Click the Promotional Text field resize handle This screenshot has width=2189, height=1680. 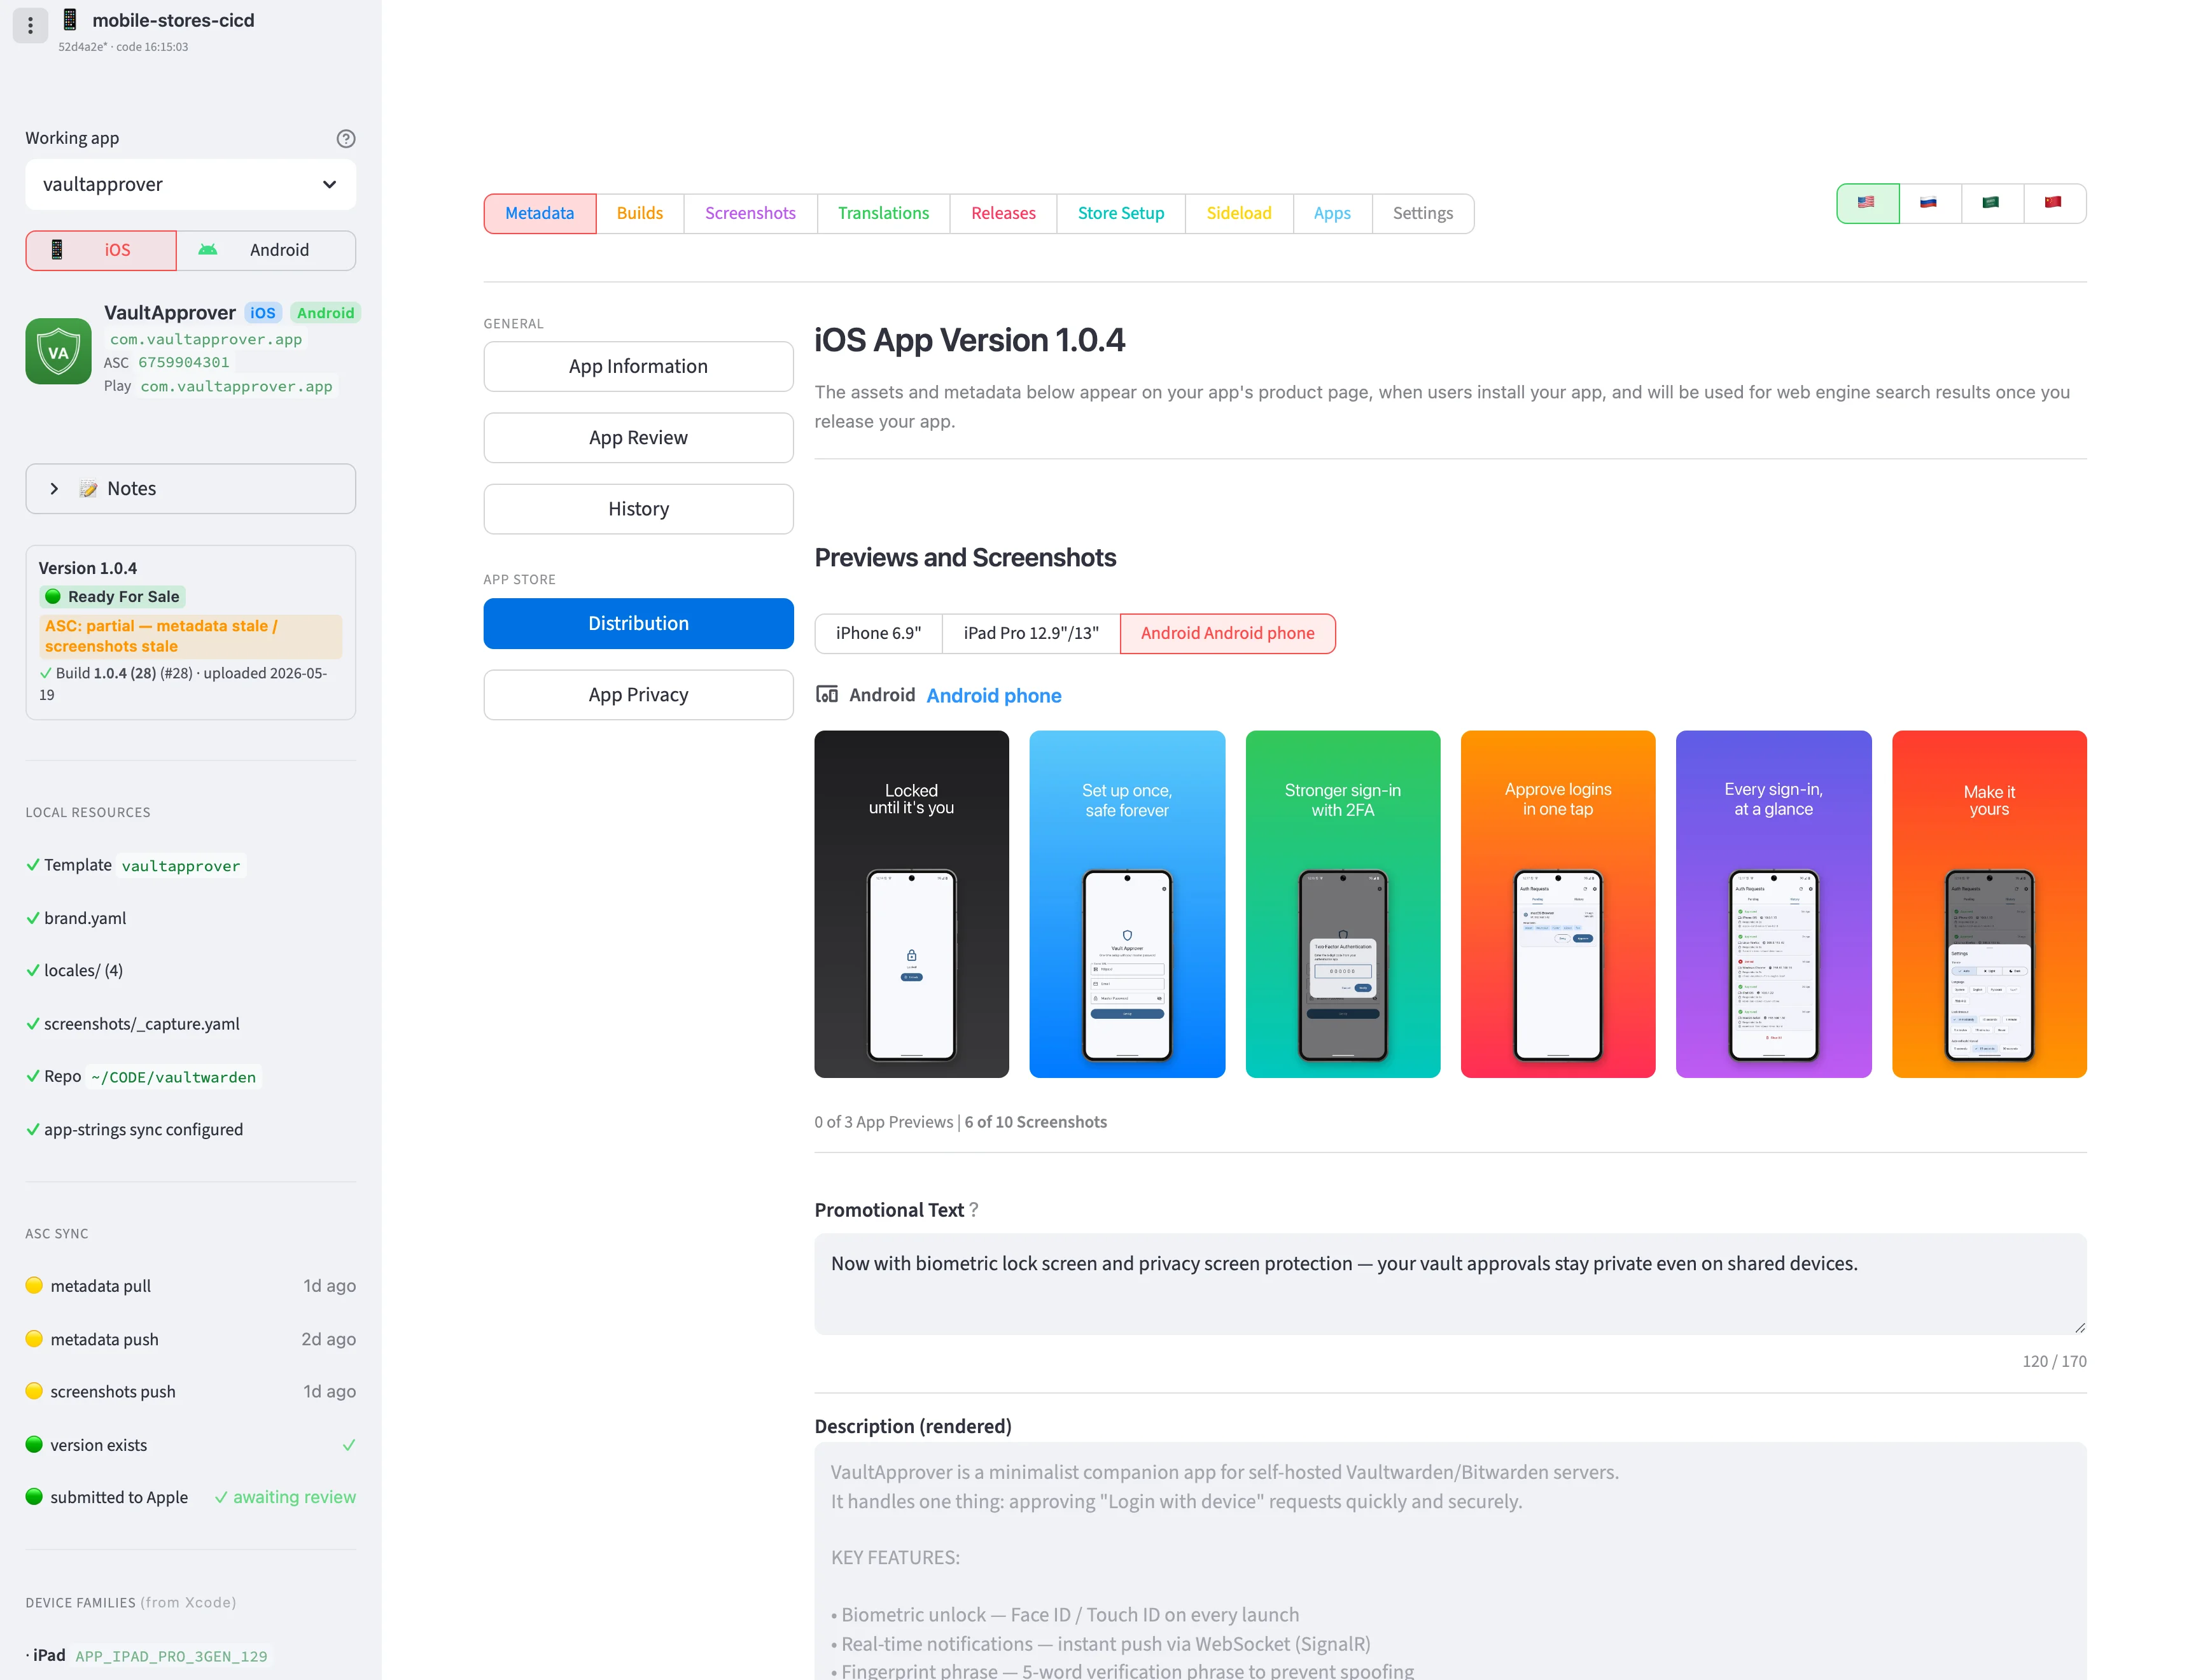click(2079, 1327)
